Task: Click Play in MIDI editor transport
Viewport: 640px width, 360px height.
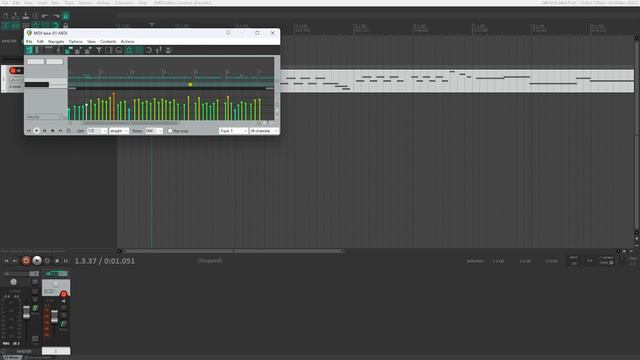Action: click(37, 131)
